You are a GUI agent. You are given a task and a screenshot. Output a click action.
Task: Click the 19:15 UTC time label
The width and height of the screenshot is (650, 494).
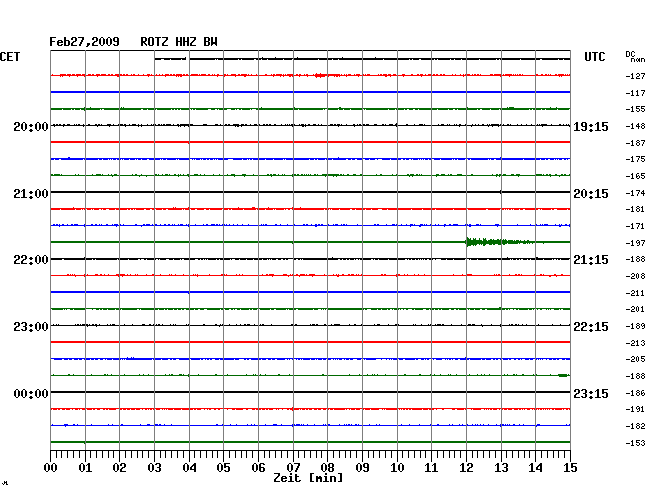pyautogui.click(x=591, y=126)
